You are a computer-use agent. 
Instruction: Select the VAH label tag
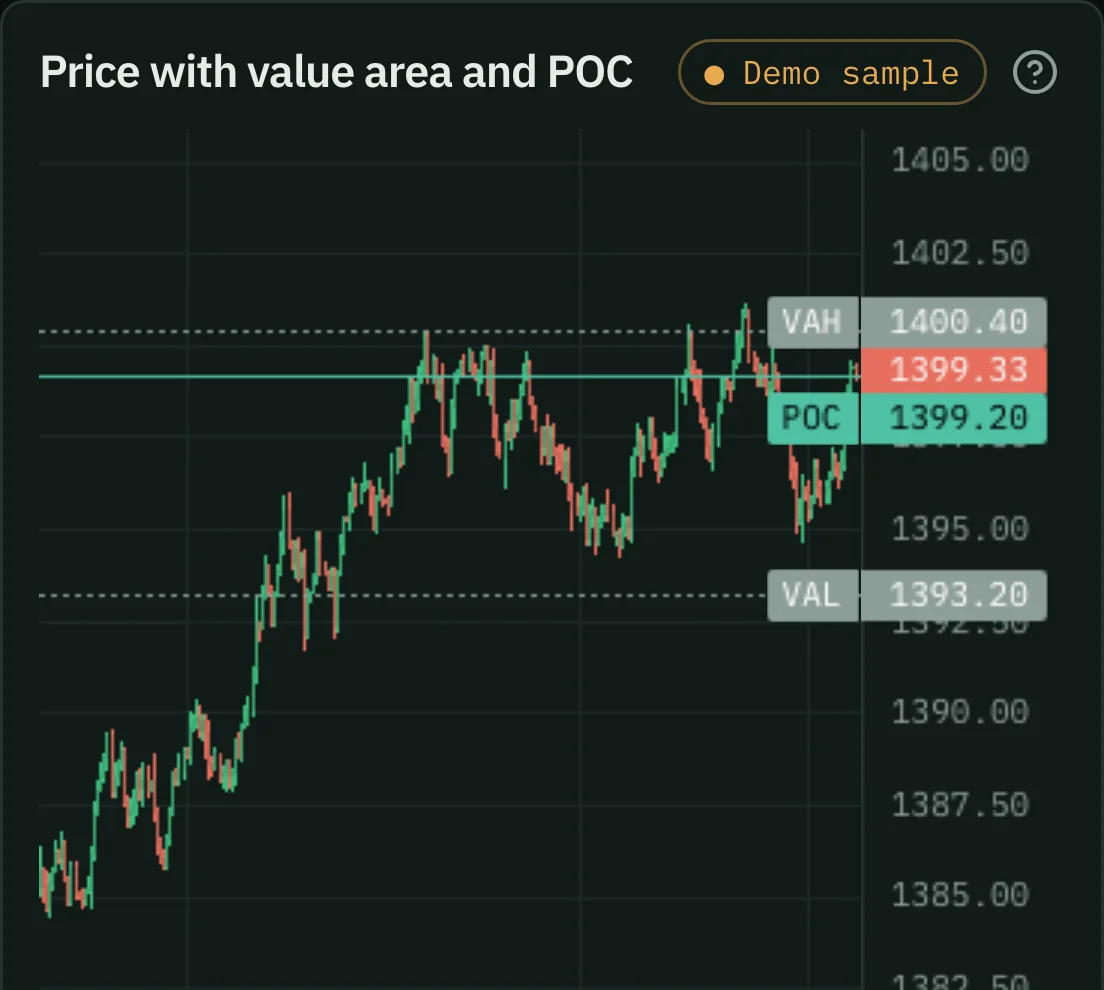tap(813, 322)
